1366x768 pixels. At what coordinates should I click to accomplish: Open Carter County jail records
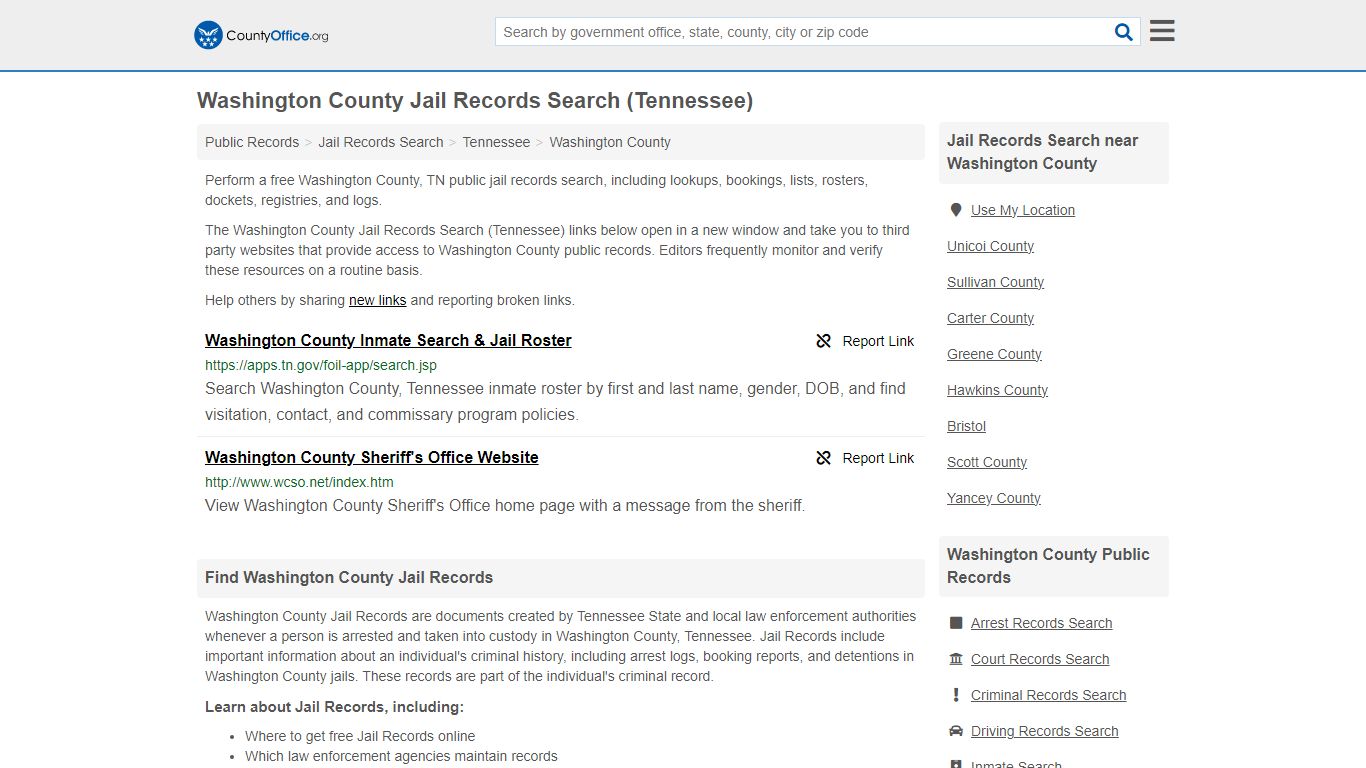(990, 318)
